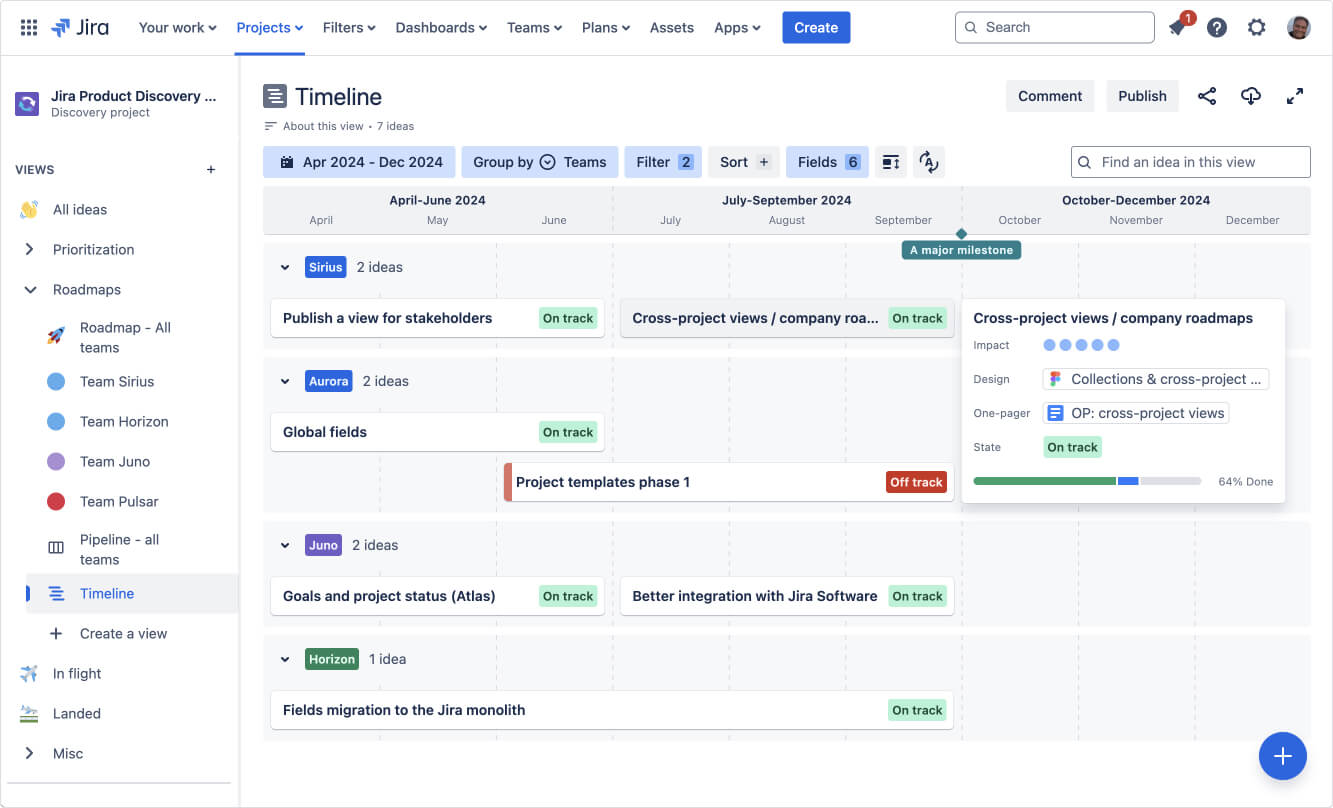Screen dimensions: 1333x808
Task: Click the Find an idea search field
Action: pyautogui.click(x=1190, y=161)
